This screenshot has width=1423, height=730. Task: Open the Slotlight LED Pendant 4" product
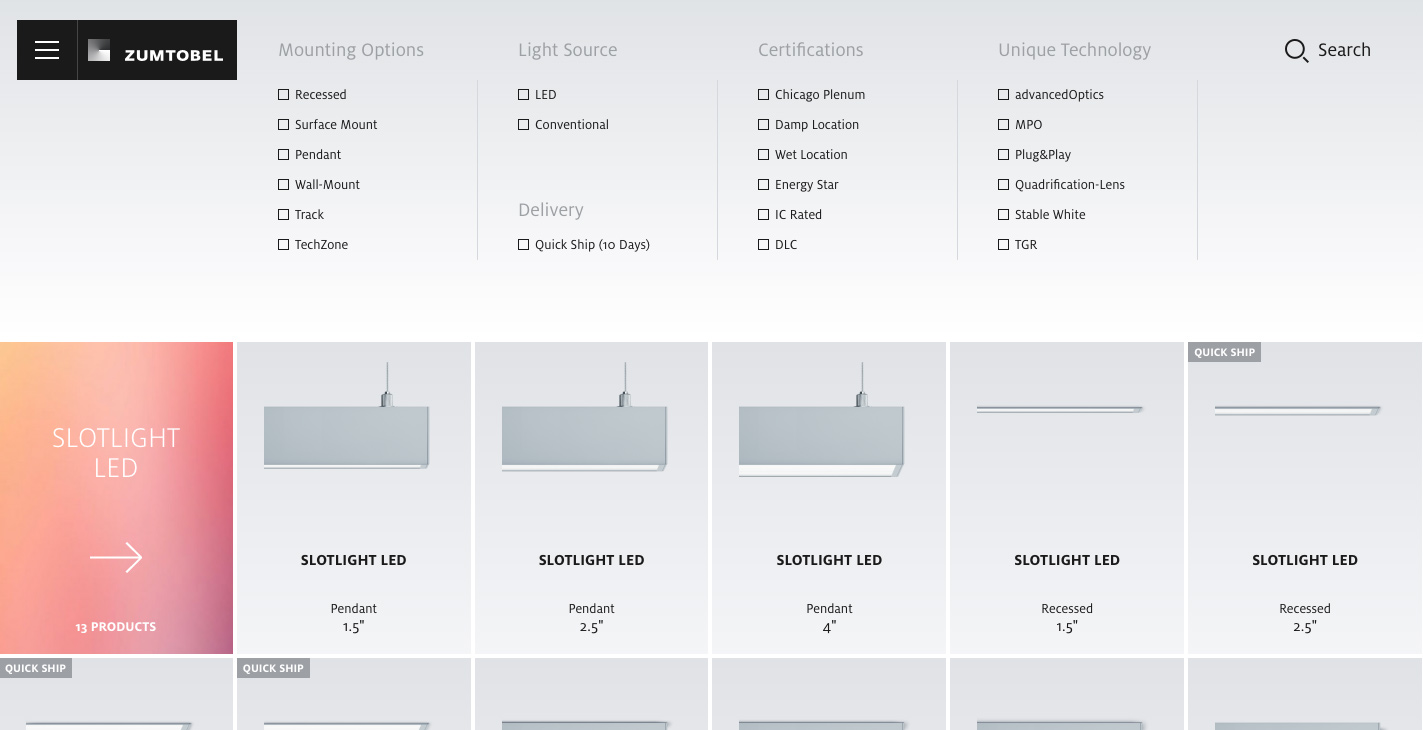click(x=829, y=498)
